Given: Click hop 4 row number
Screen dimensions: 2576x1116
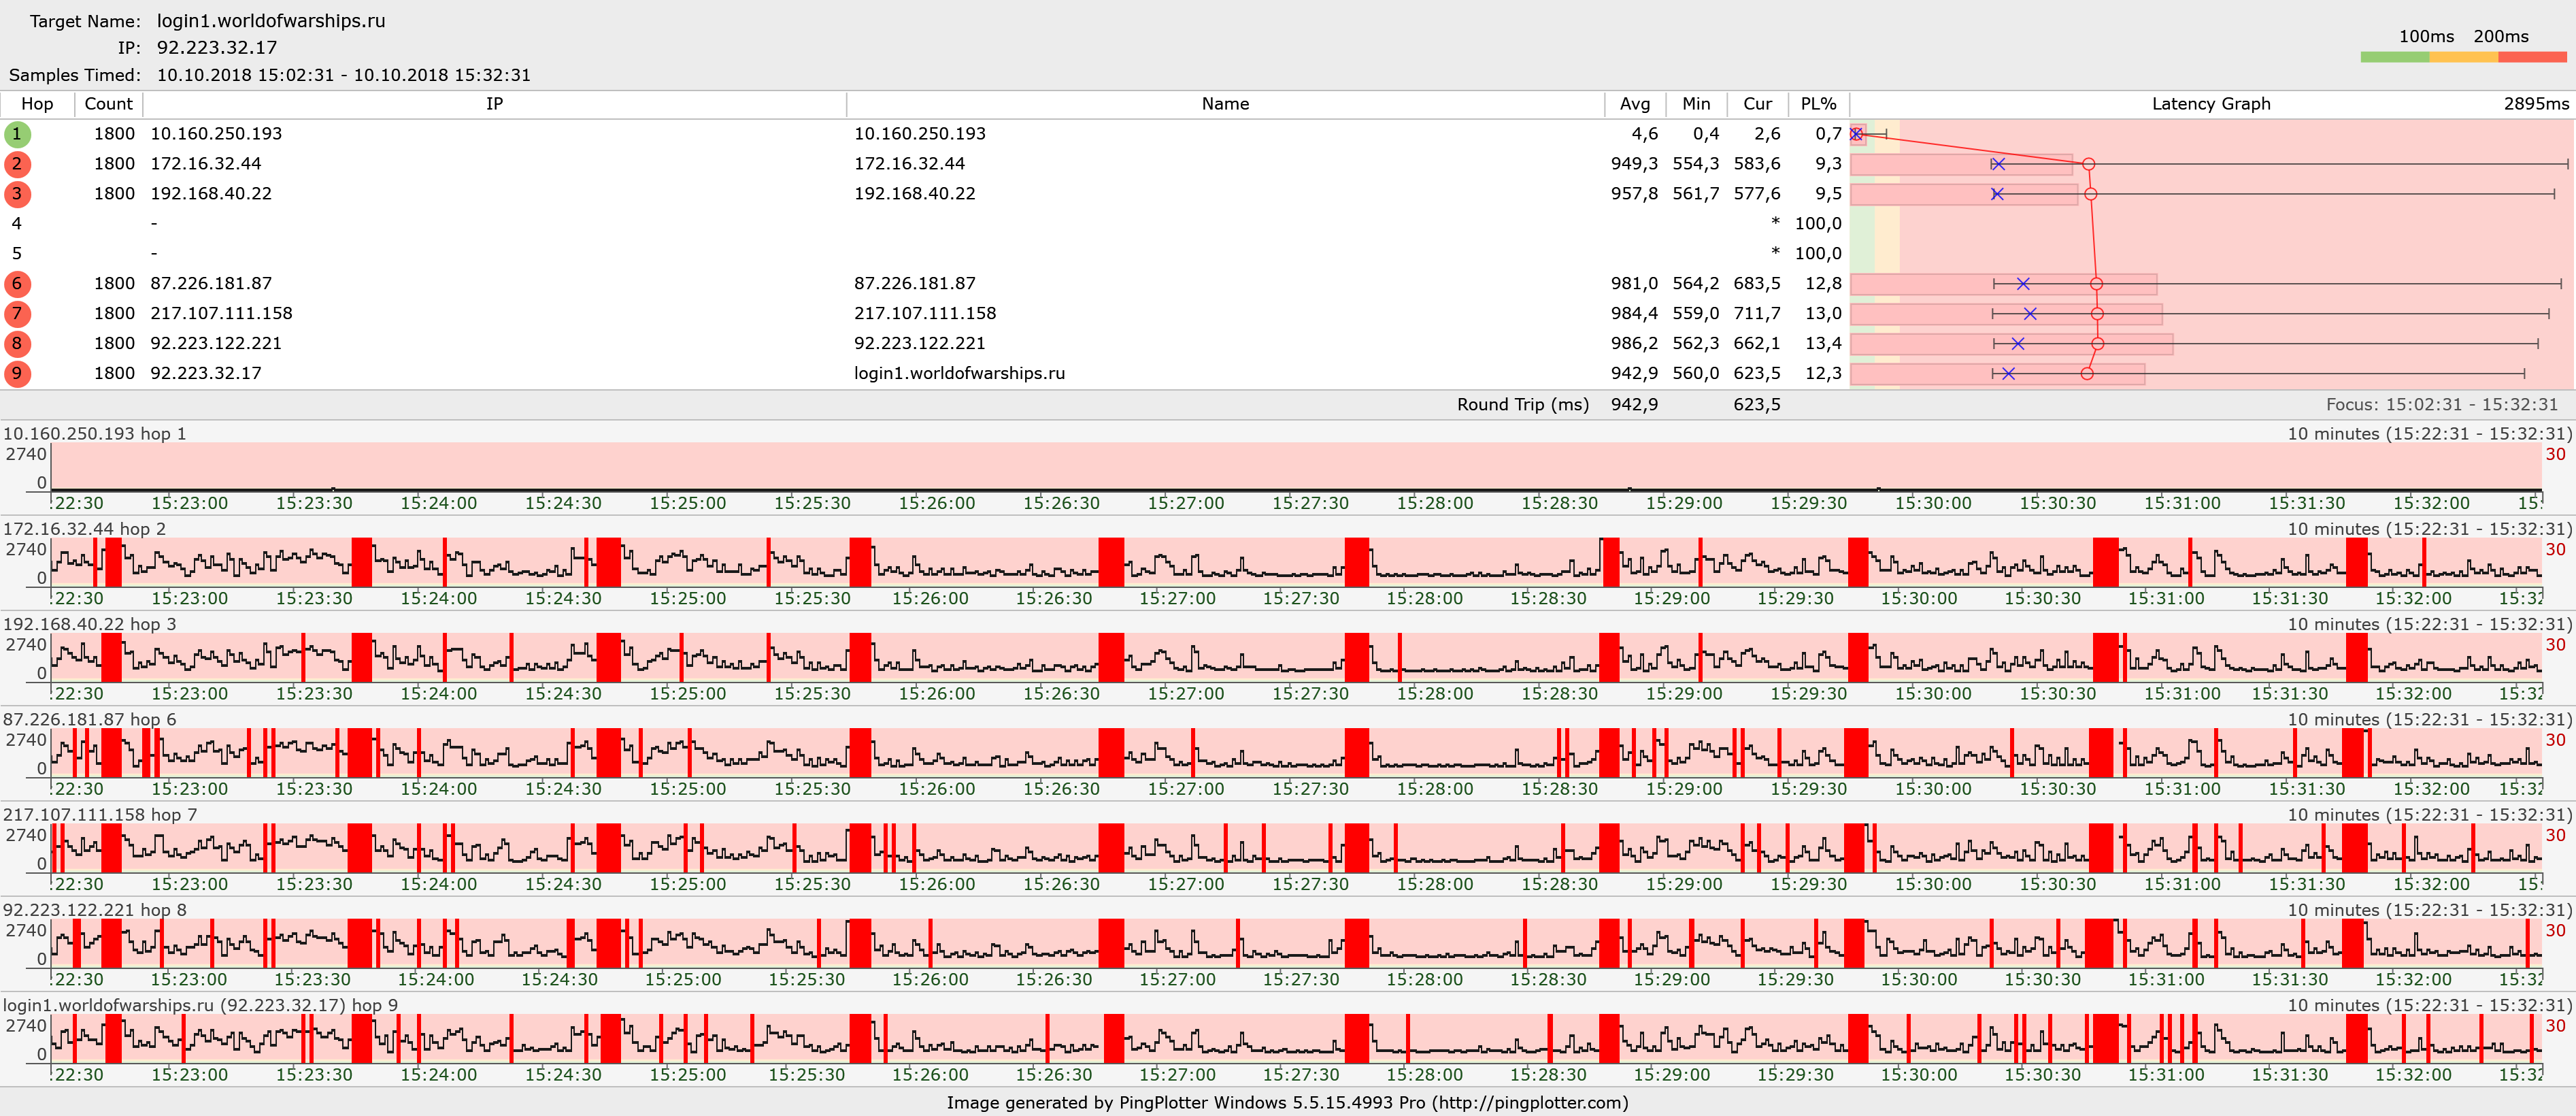Looking at the screenshot, I should tap(17, 224).
